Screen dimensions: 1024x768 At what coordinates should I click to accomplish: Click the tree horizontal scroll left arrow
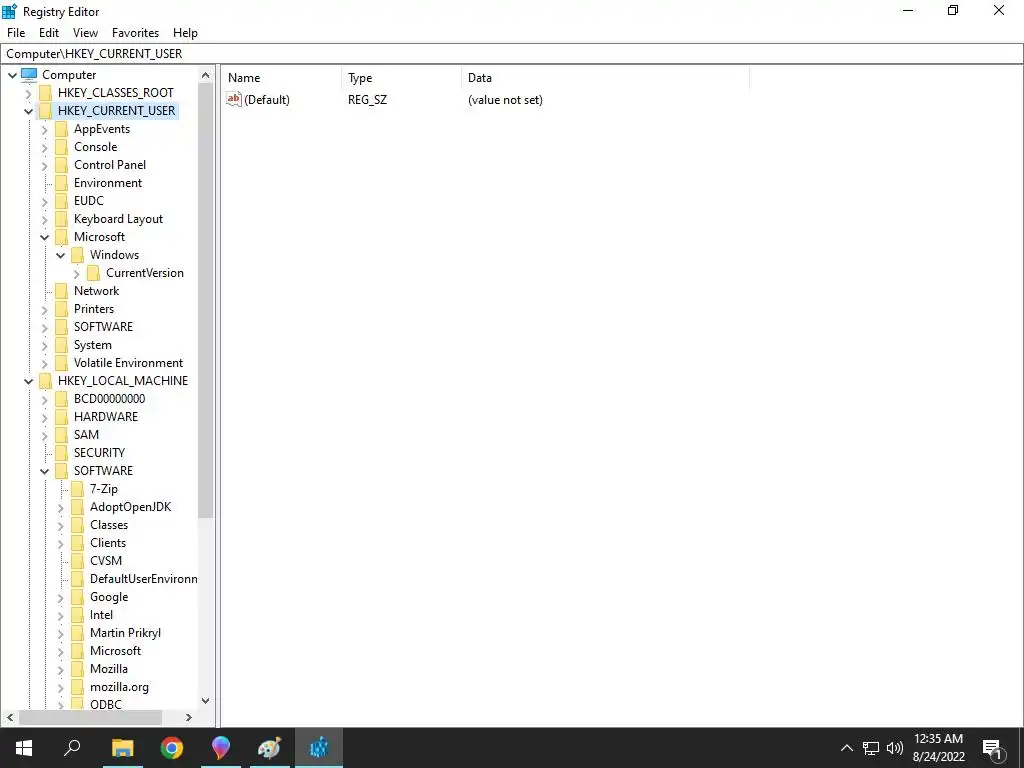tap(10, 718)
